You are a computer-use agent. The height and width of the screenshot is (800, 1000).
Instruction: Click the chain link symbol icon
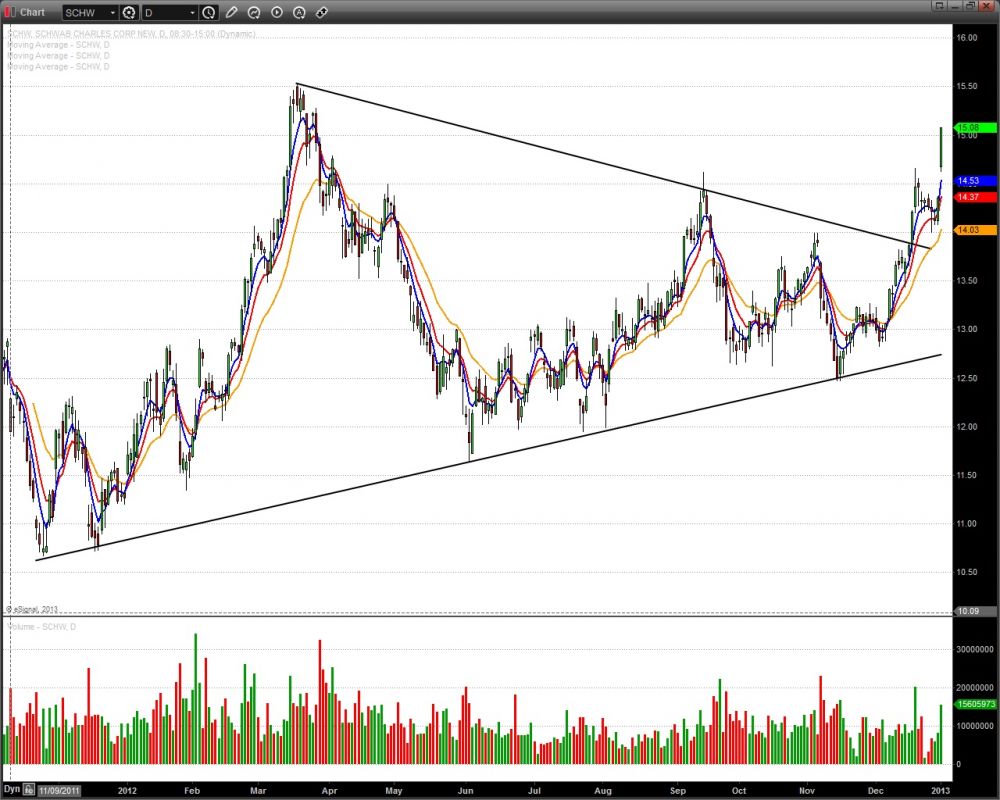(320, 13)
